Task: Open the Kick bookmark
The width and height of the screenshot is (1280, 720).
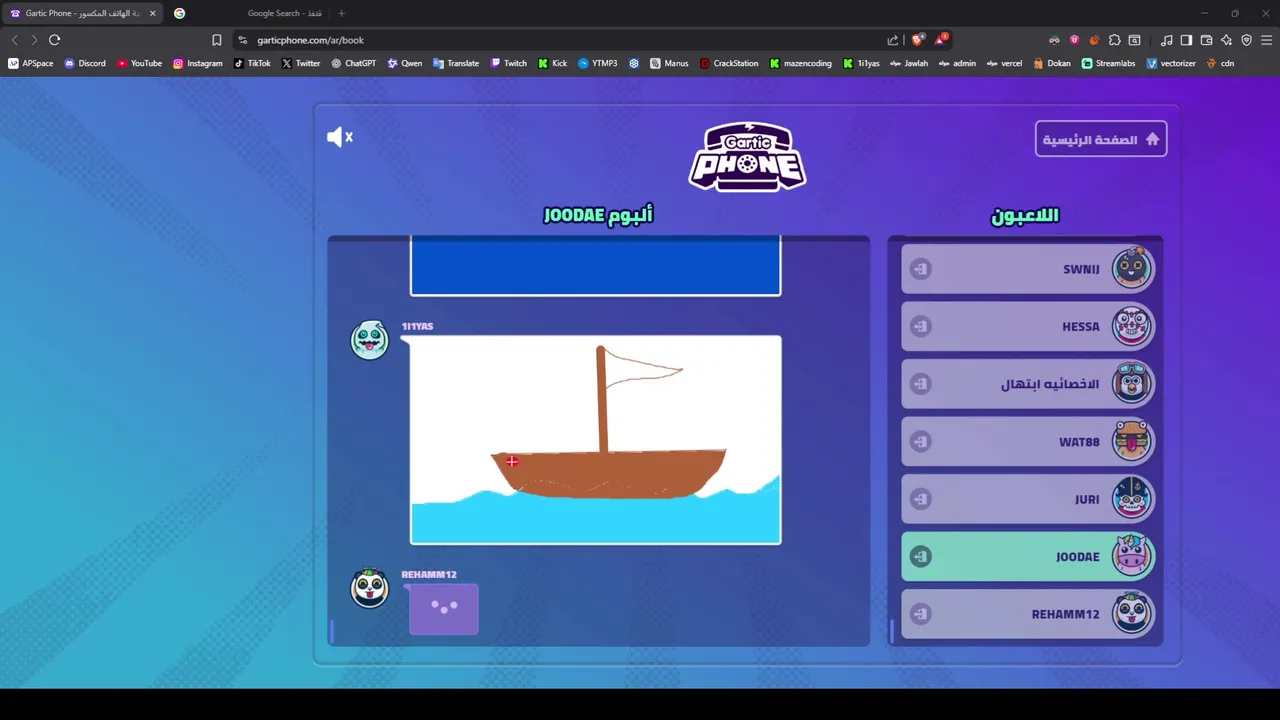Action: click(x=552, y=63)
